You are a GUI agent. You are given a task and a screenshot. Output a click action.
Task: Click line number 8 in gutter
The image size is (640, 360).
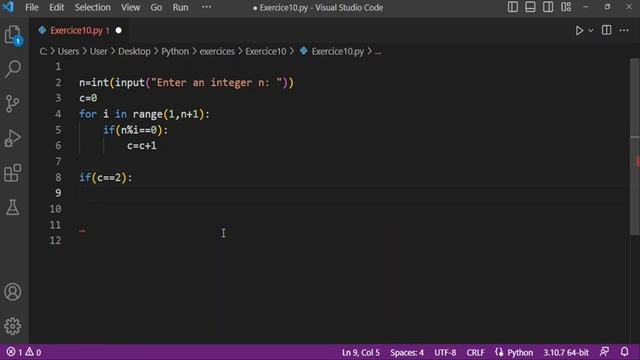(58, 178)
